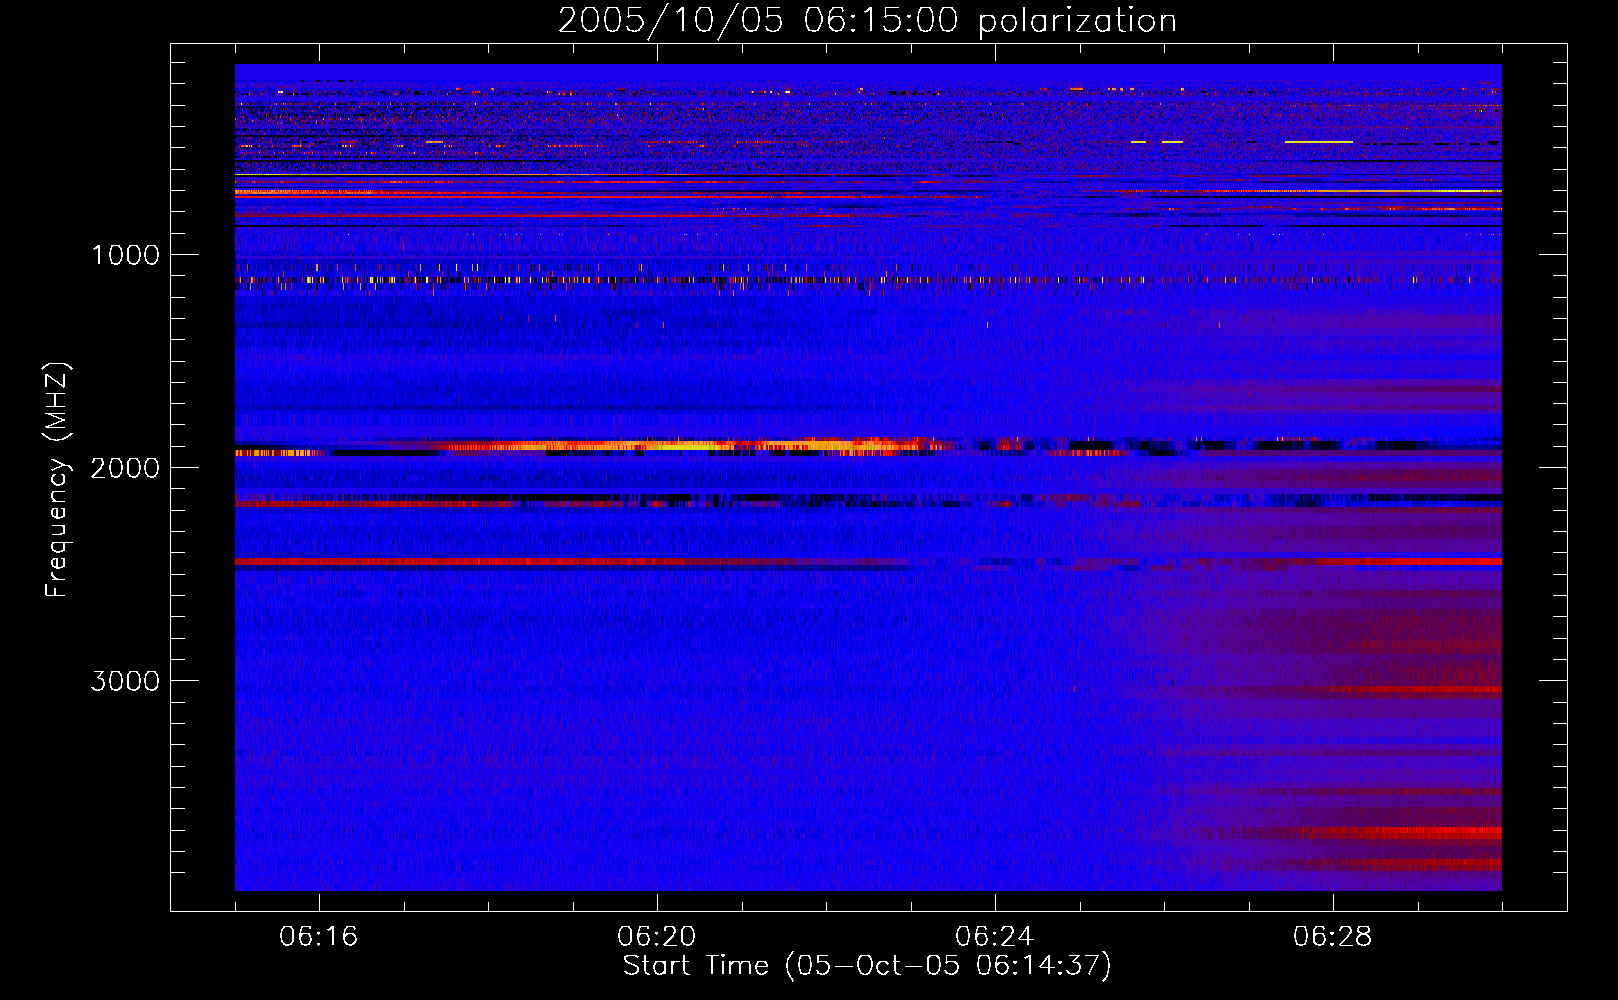Click the 06:24 time tick label
The height and width of the screenshot is (1000, 1618).
[x=994, y=937]
